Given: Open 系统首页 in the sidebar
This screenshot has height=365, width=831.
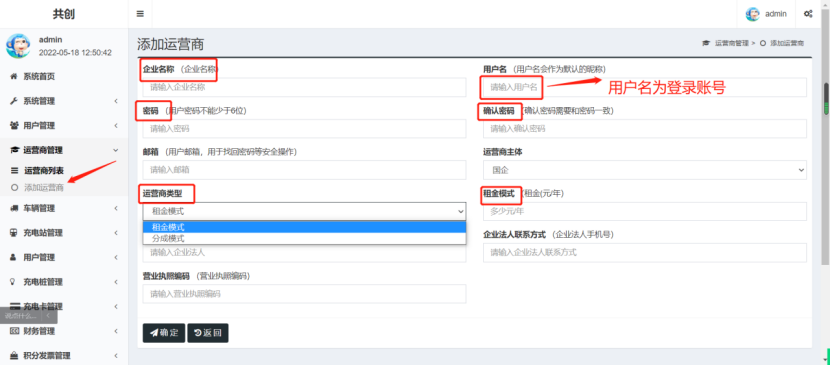Looking at the screenshot, I should tap(39, 76).
